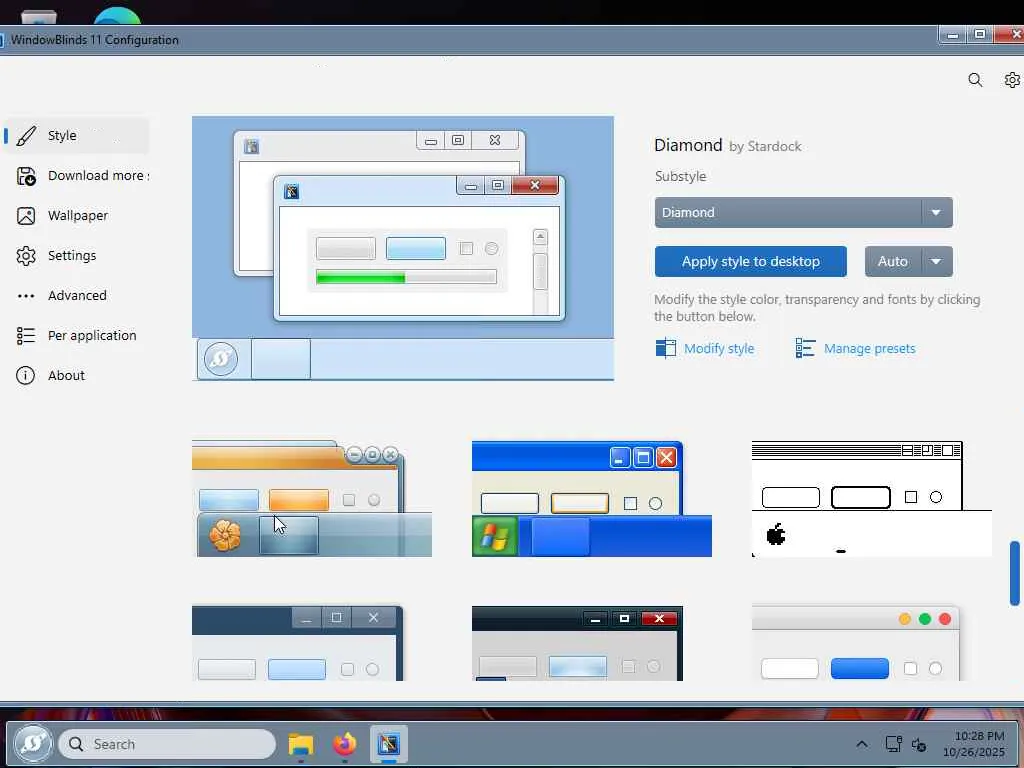
Task: Expand the Diamond substyle dropdown
Action: tap(803, 212)
